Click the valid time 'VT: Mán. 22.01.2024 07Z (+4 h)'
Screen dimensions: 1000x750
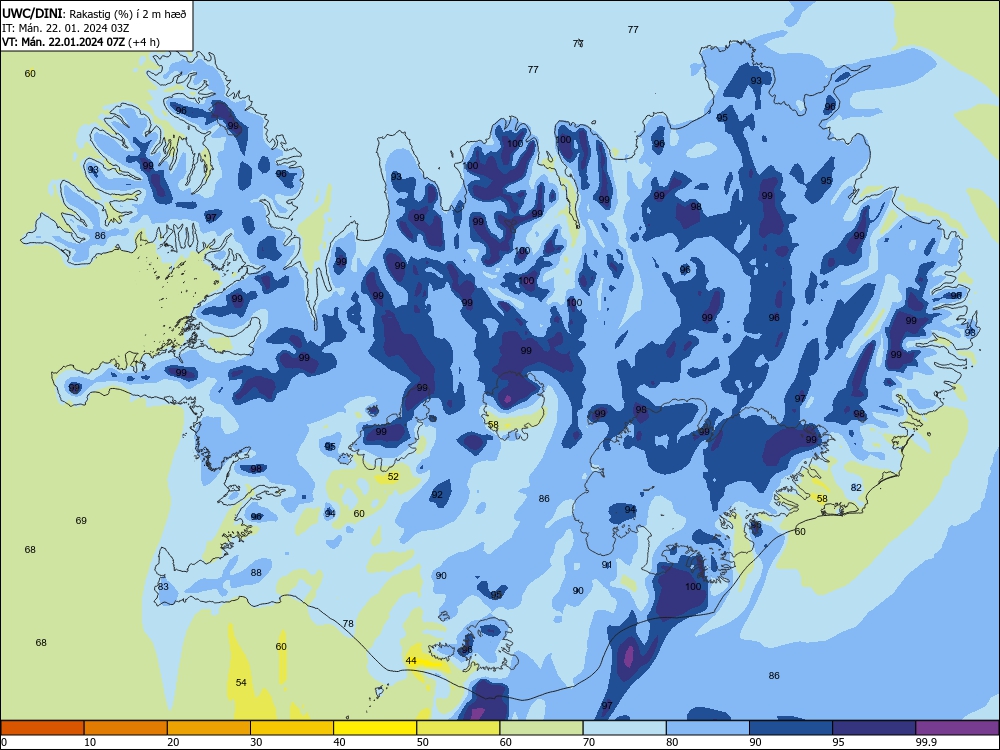(81, 42)
